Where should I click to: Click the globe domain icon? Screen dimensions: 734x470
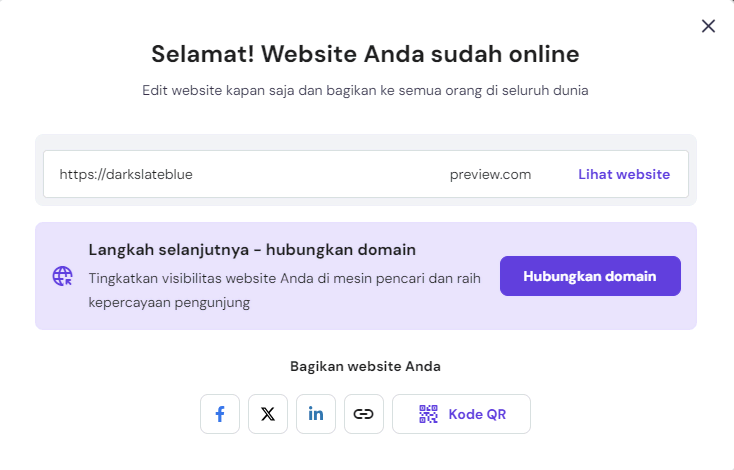coord(63,276)
